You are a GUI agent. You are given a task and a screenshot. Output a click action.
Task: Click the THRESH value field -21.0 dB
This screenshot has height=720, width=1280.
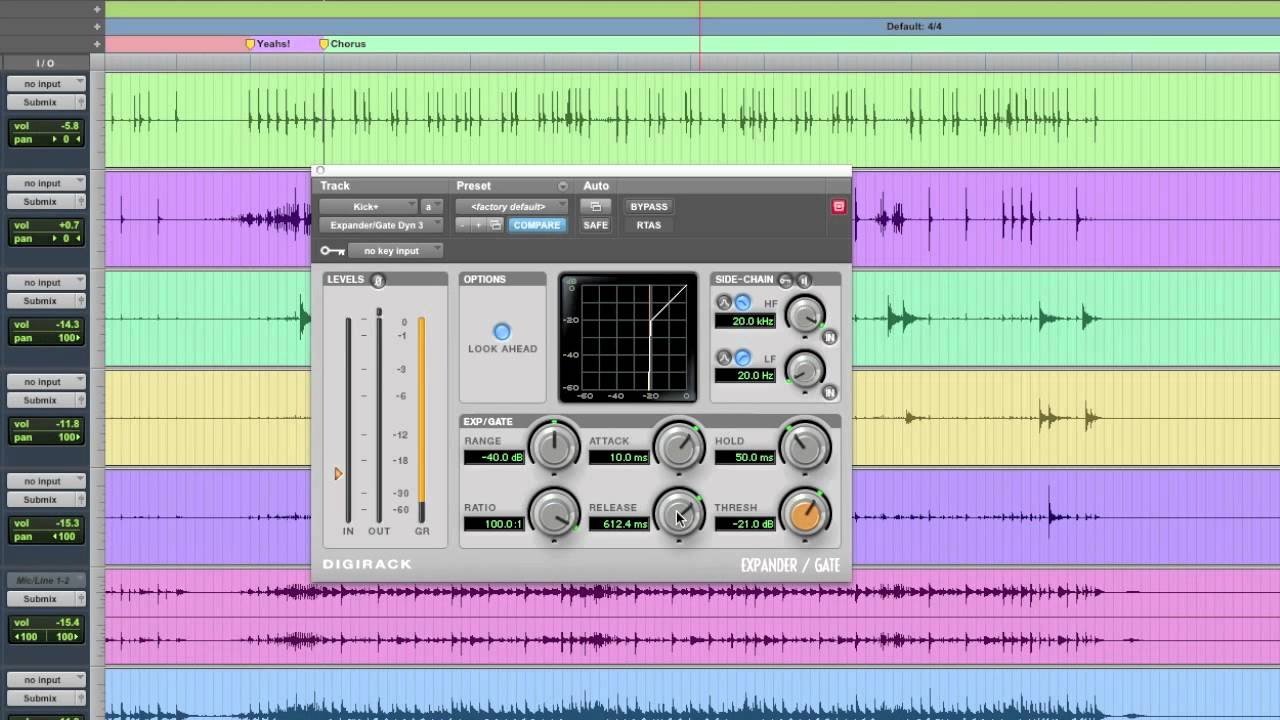coord(745,524)
